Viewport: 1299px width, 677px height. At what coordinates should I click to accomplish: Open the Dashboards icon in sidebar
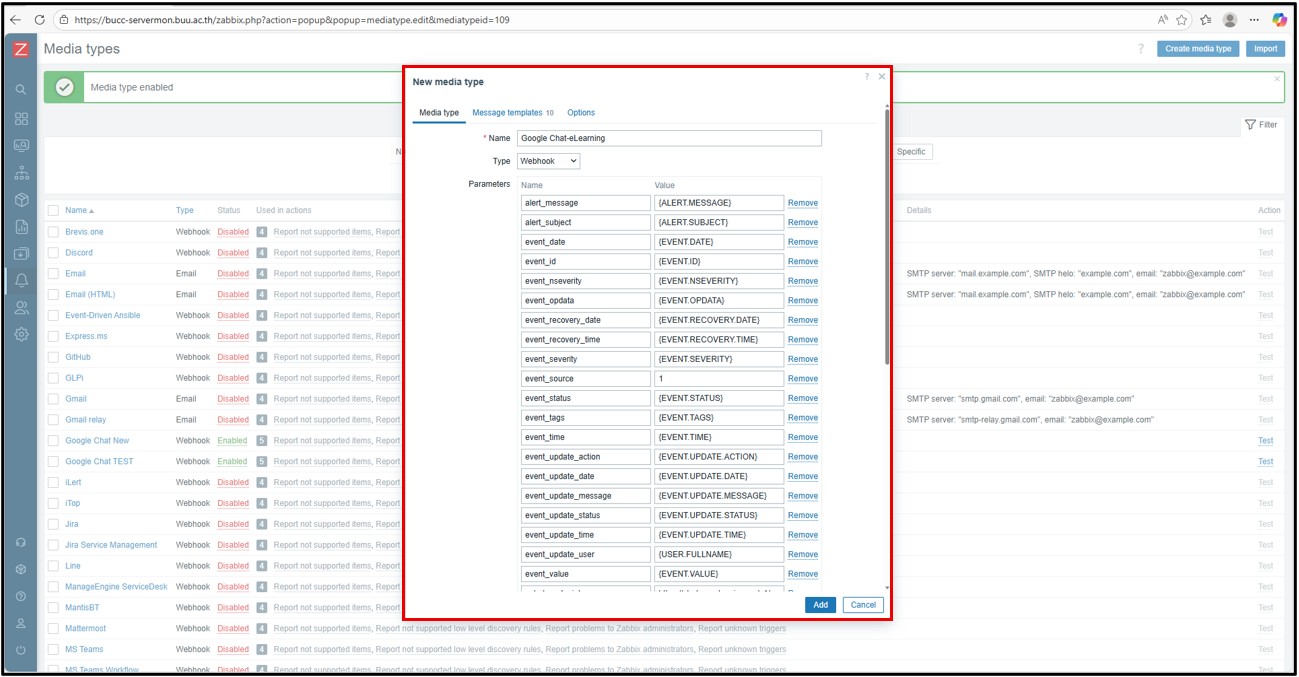pyautogui.click(x=21, y=118)
